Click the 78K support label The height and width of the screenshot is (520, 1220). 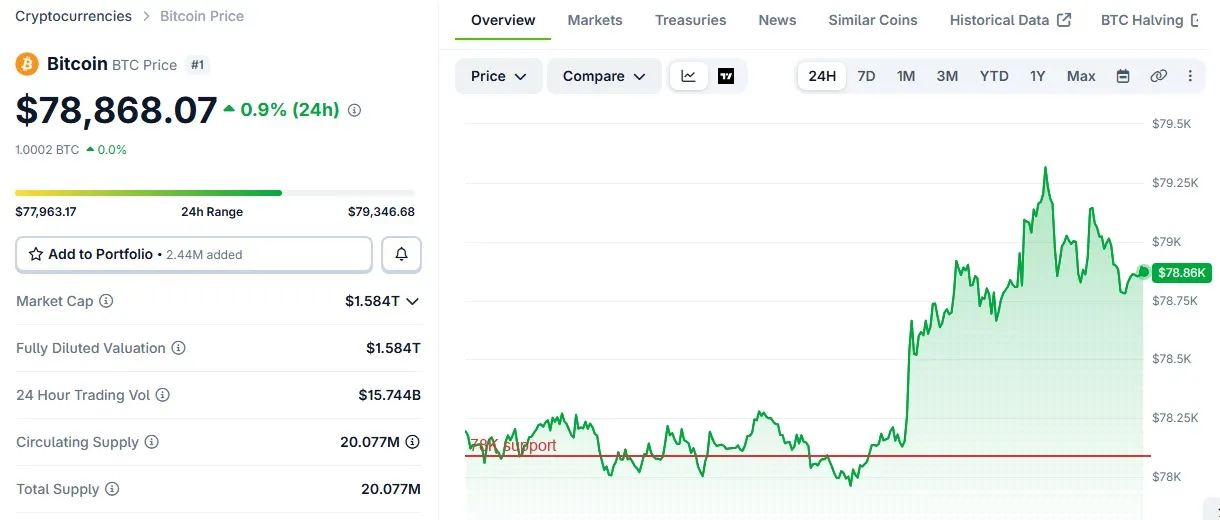click(513, 445)
